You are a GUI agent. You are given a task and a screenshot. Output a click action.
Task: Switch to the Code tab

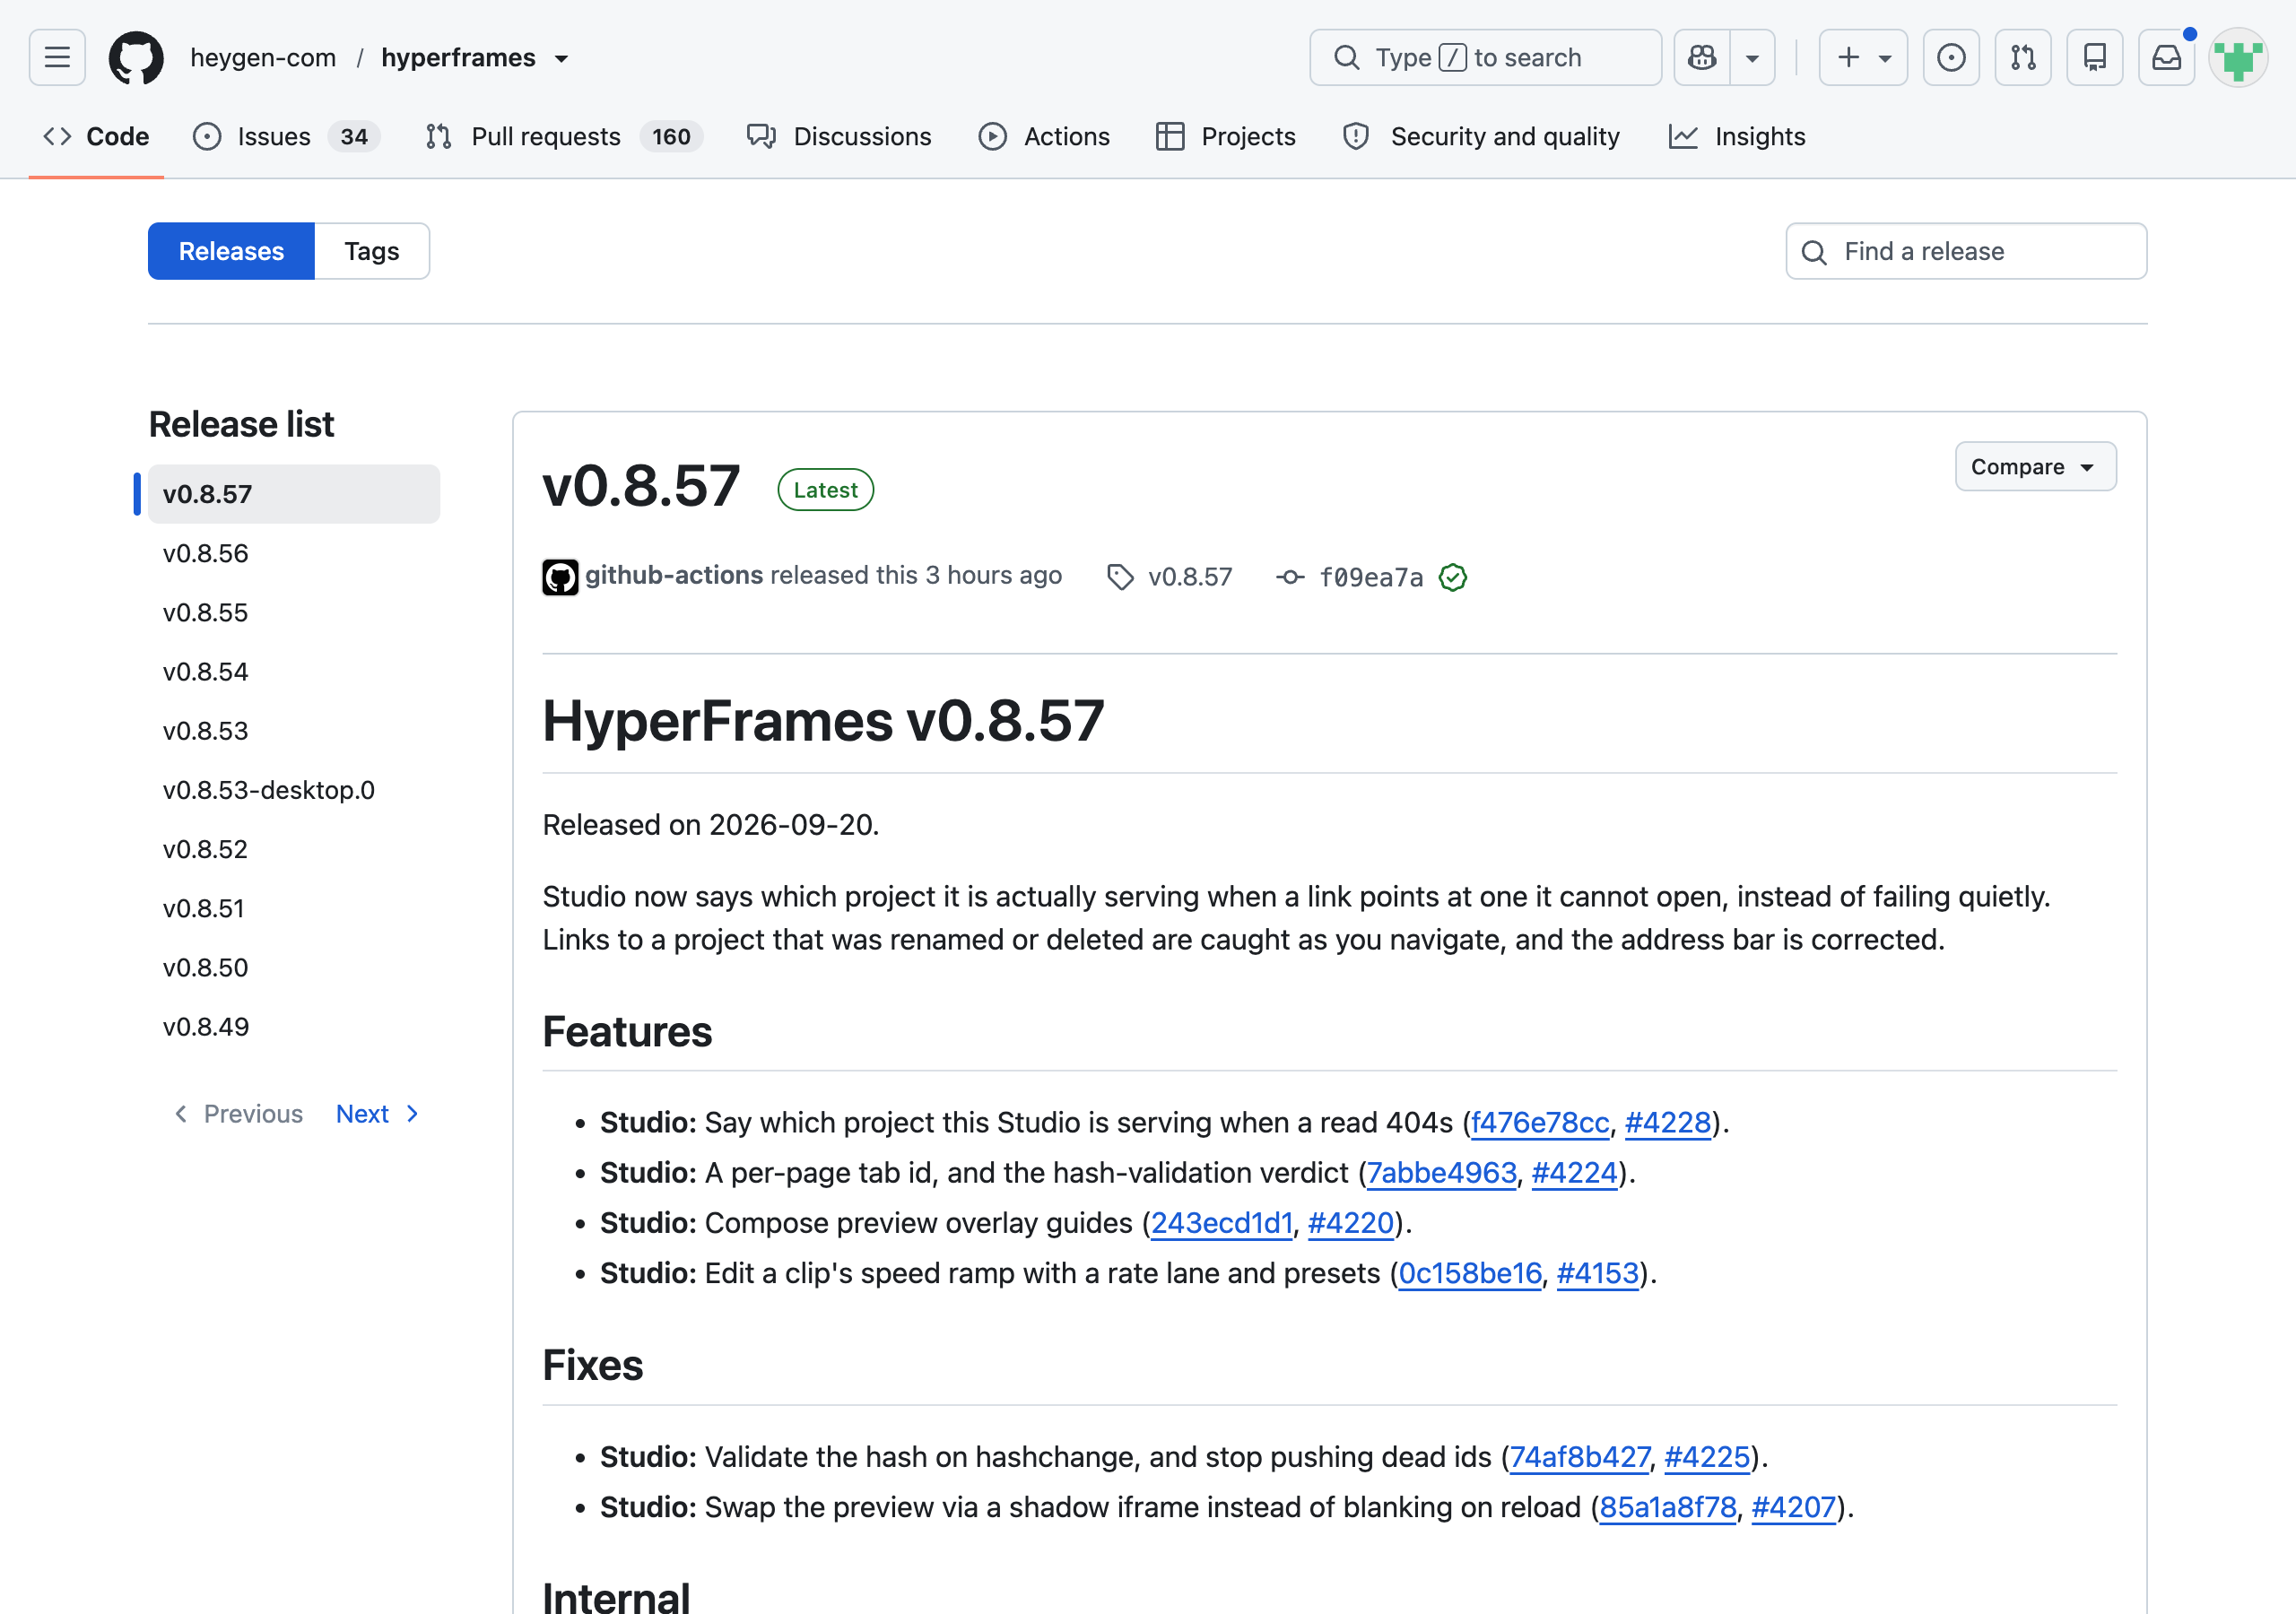pyautogui.click(x=96, y=136)
